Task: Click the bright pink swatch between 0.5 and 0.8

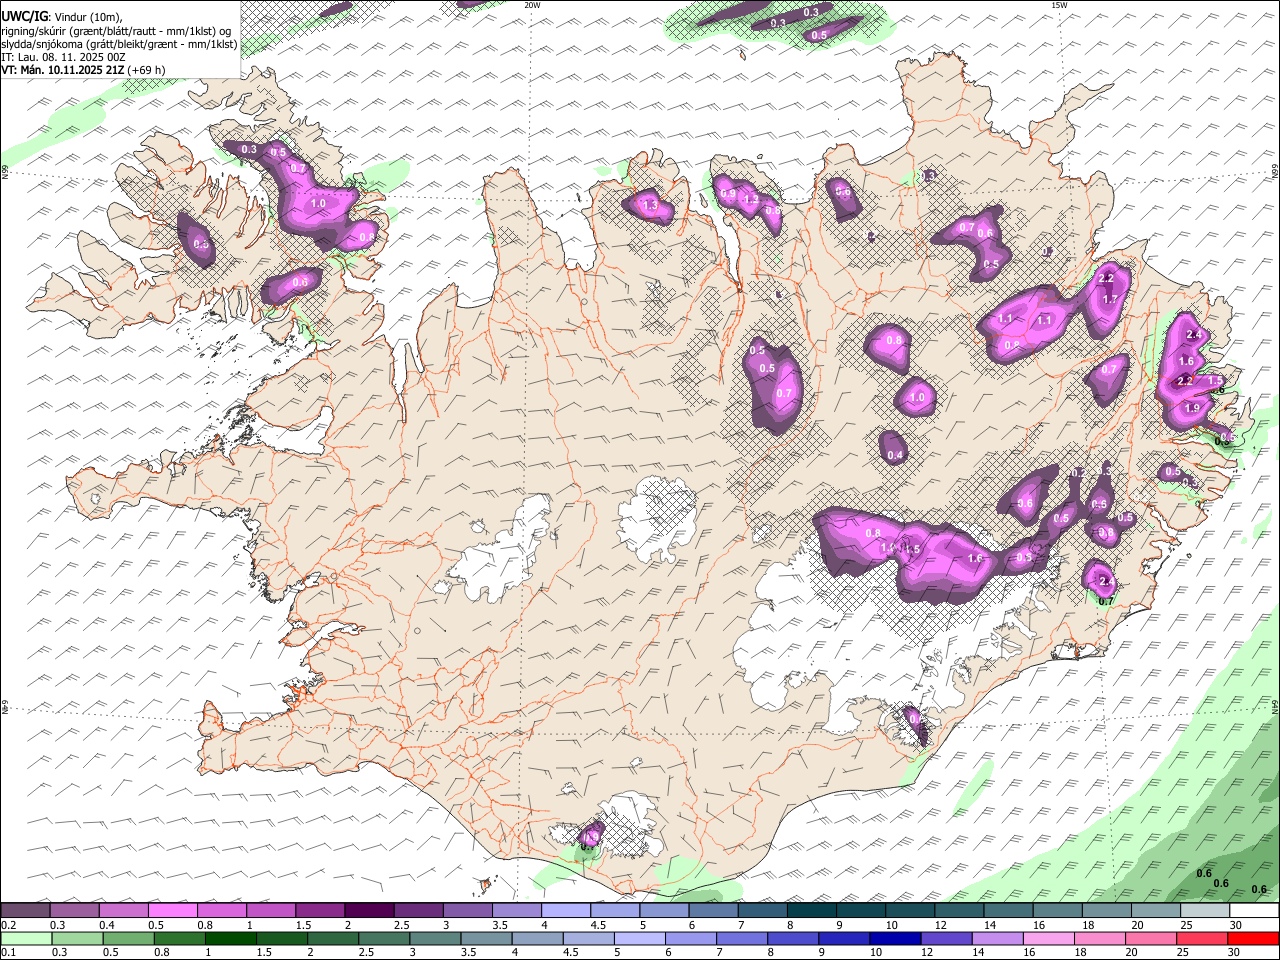Action: (x=172, y=911)
